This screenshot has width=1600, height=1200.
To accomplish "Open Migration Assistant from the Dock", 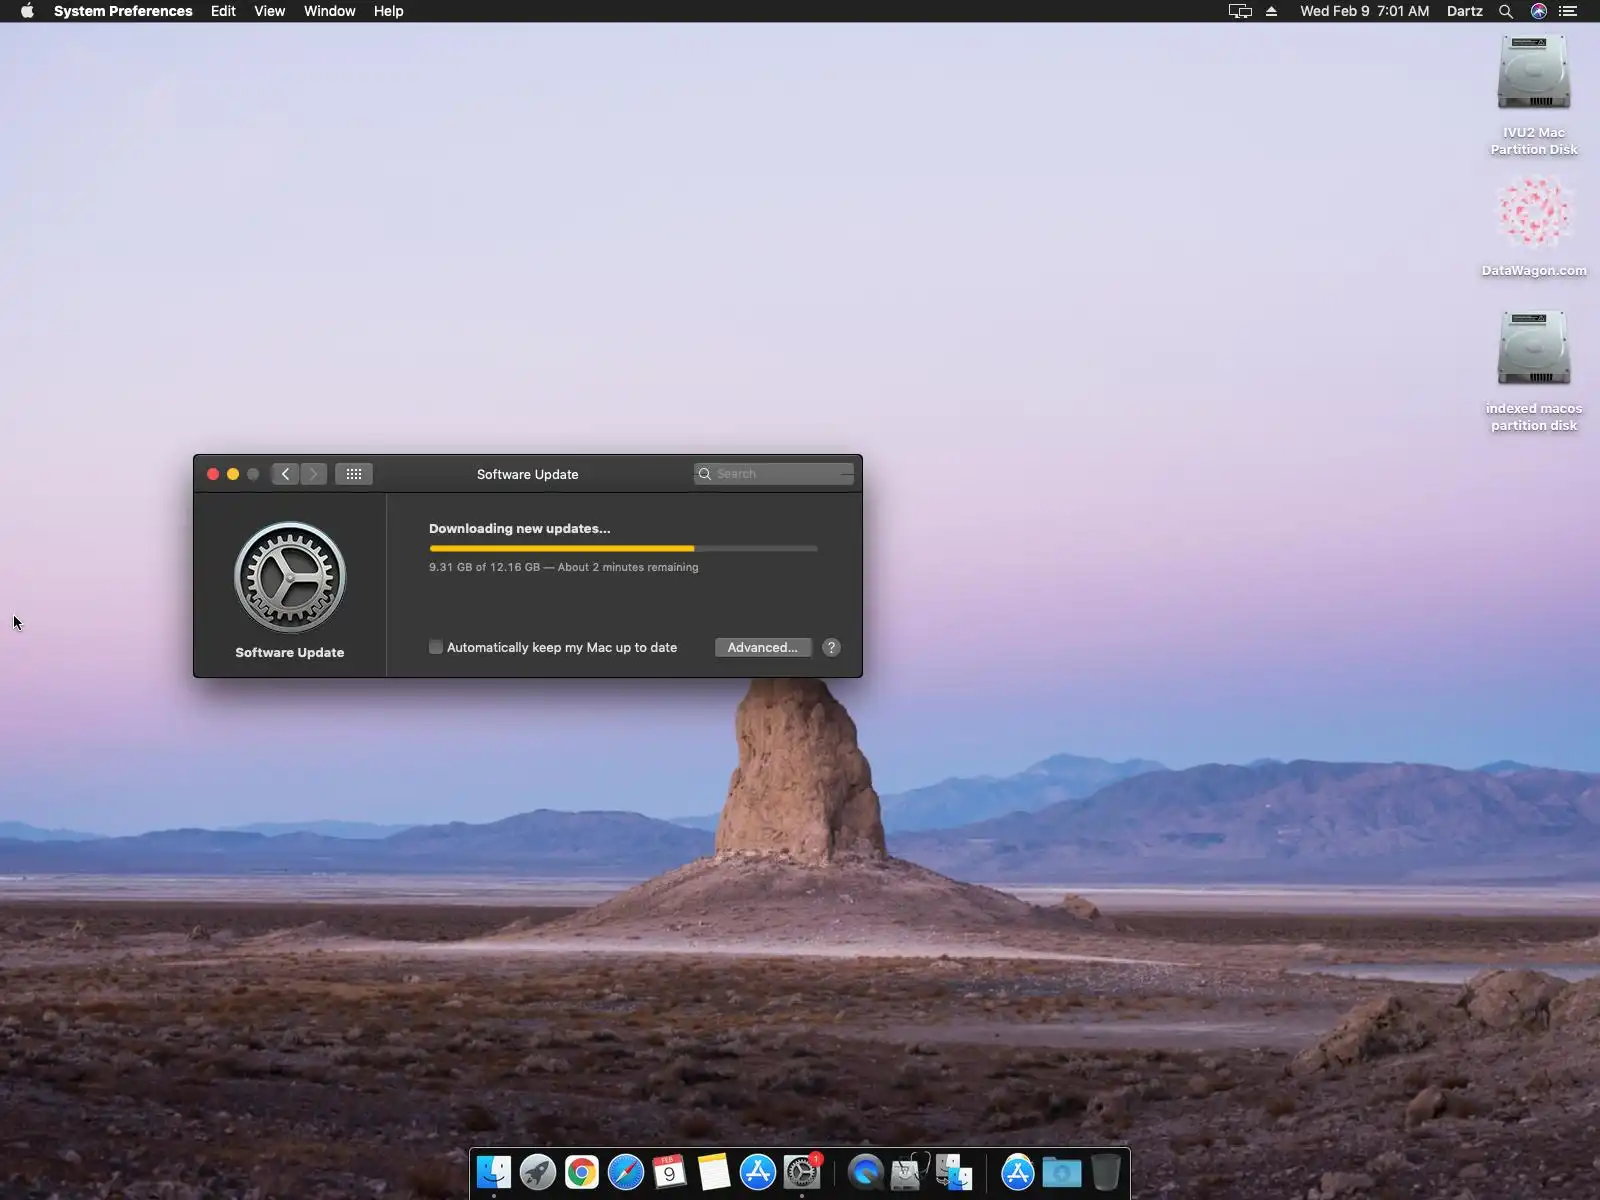I will 954,1172.
